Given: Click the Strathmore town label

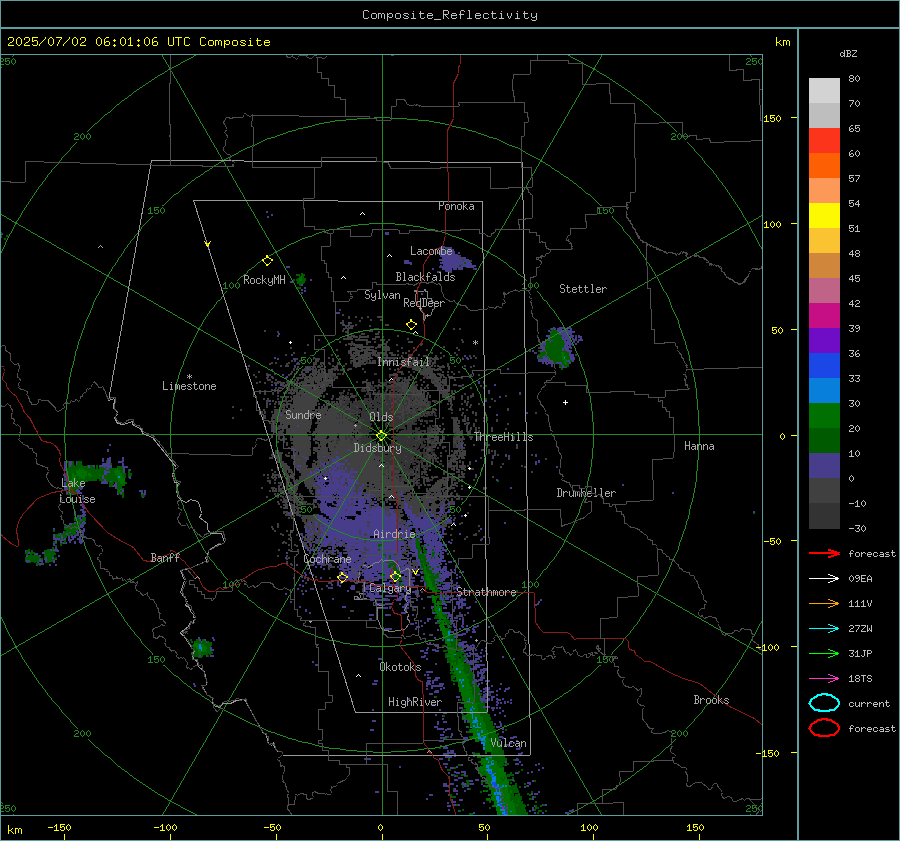Looking at the screenshot, I should tap(486, 592).
